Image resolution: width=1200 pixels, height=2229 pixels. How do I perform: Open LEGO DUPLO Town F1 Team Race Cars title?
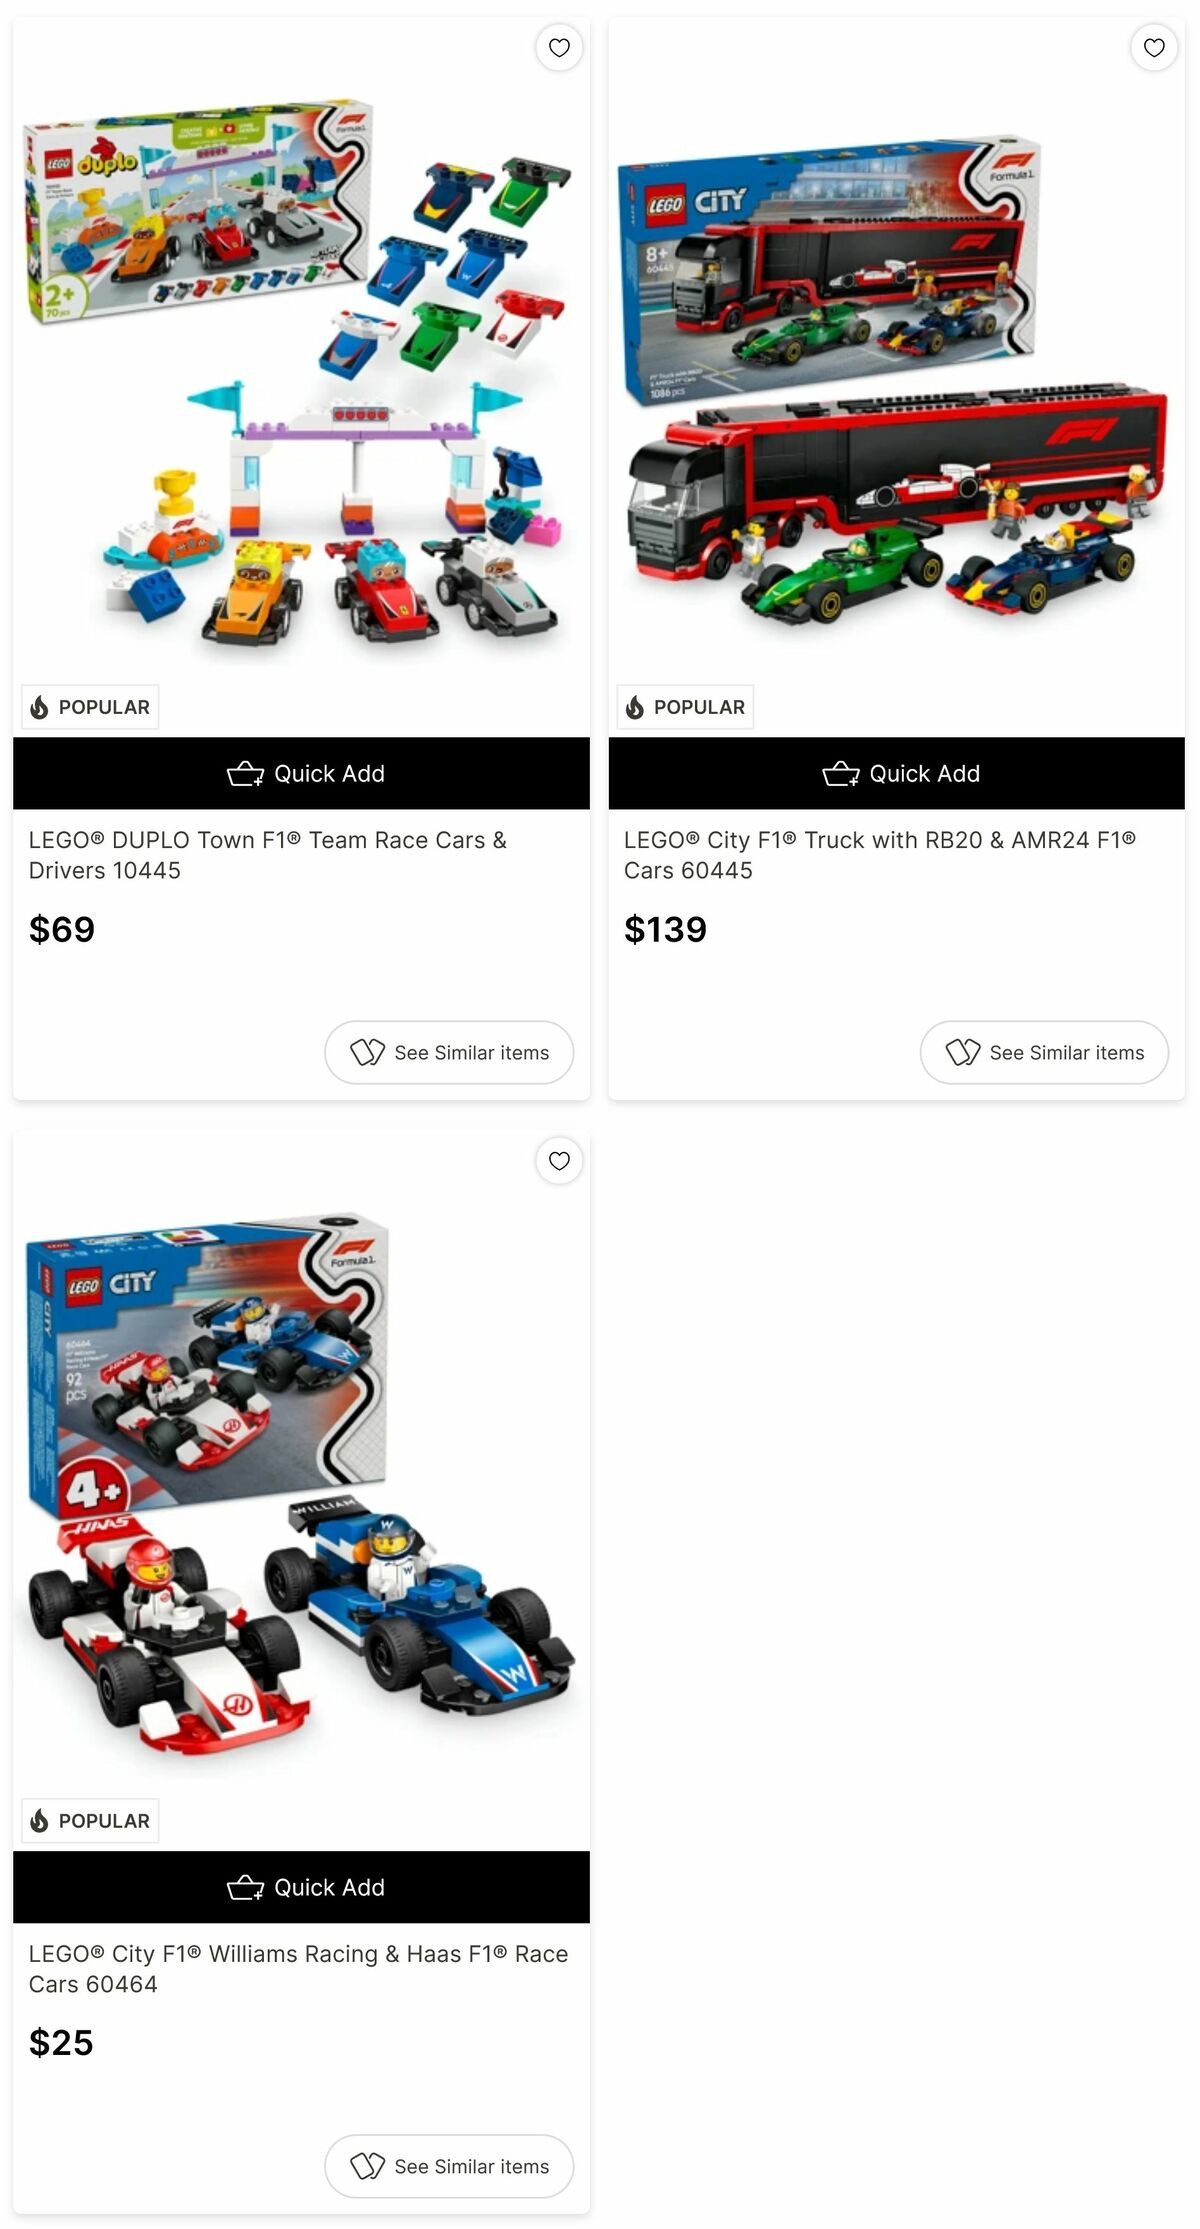point(268,855)
